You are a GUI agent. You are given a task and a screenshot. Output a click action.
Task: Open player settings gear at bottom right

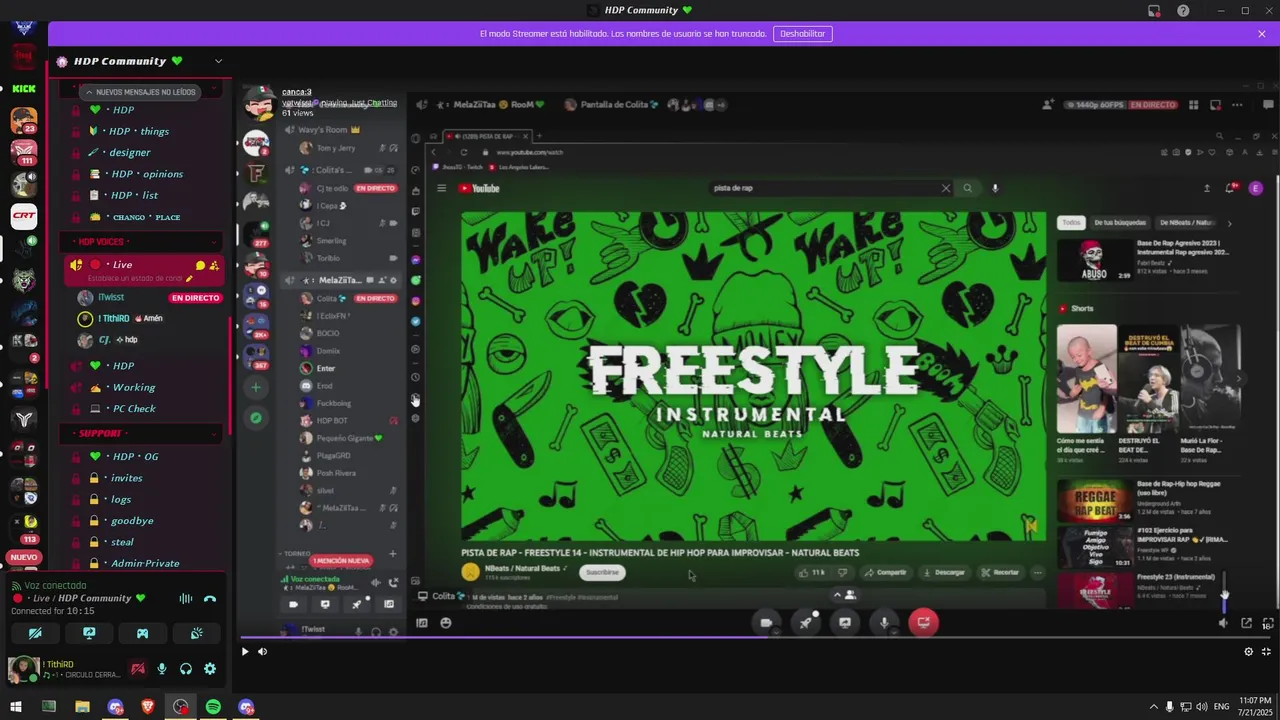pos(1248,651)
